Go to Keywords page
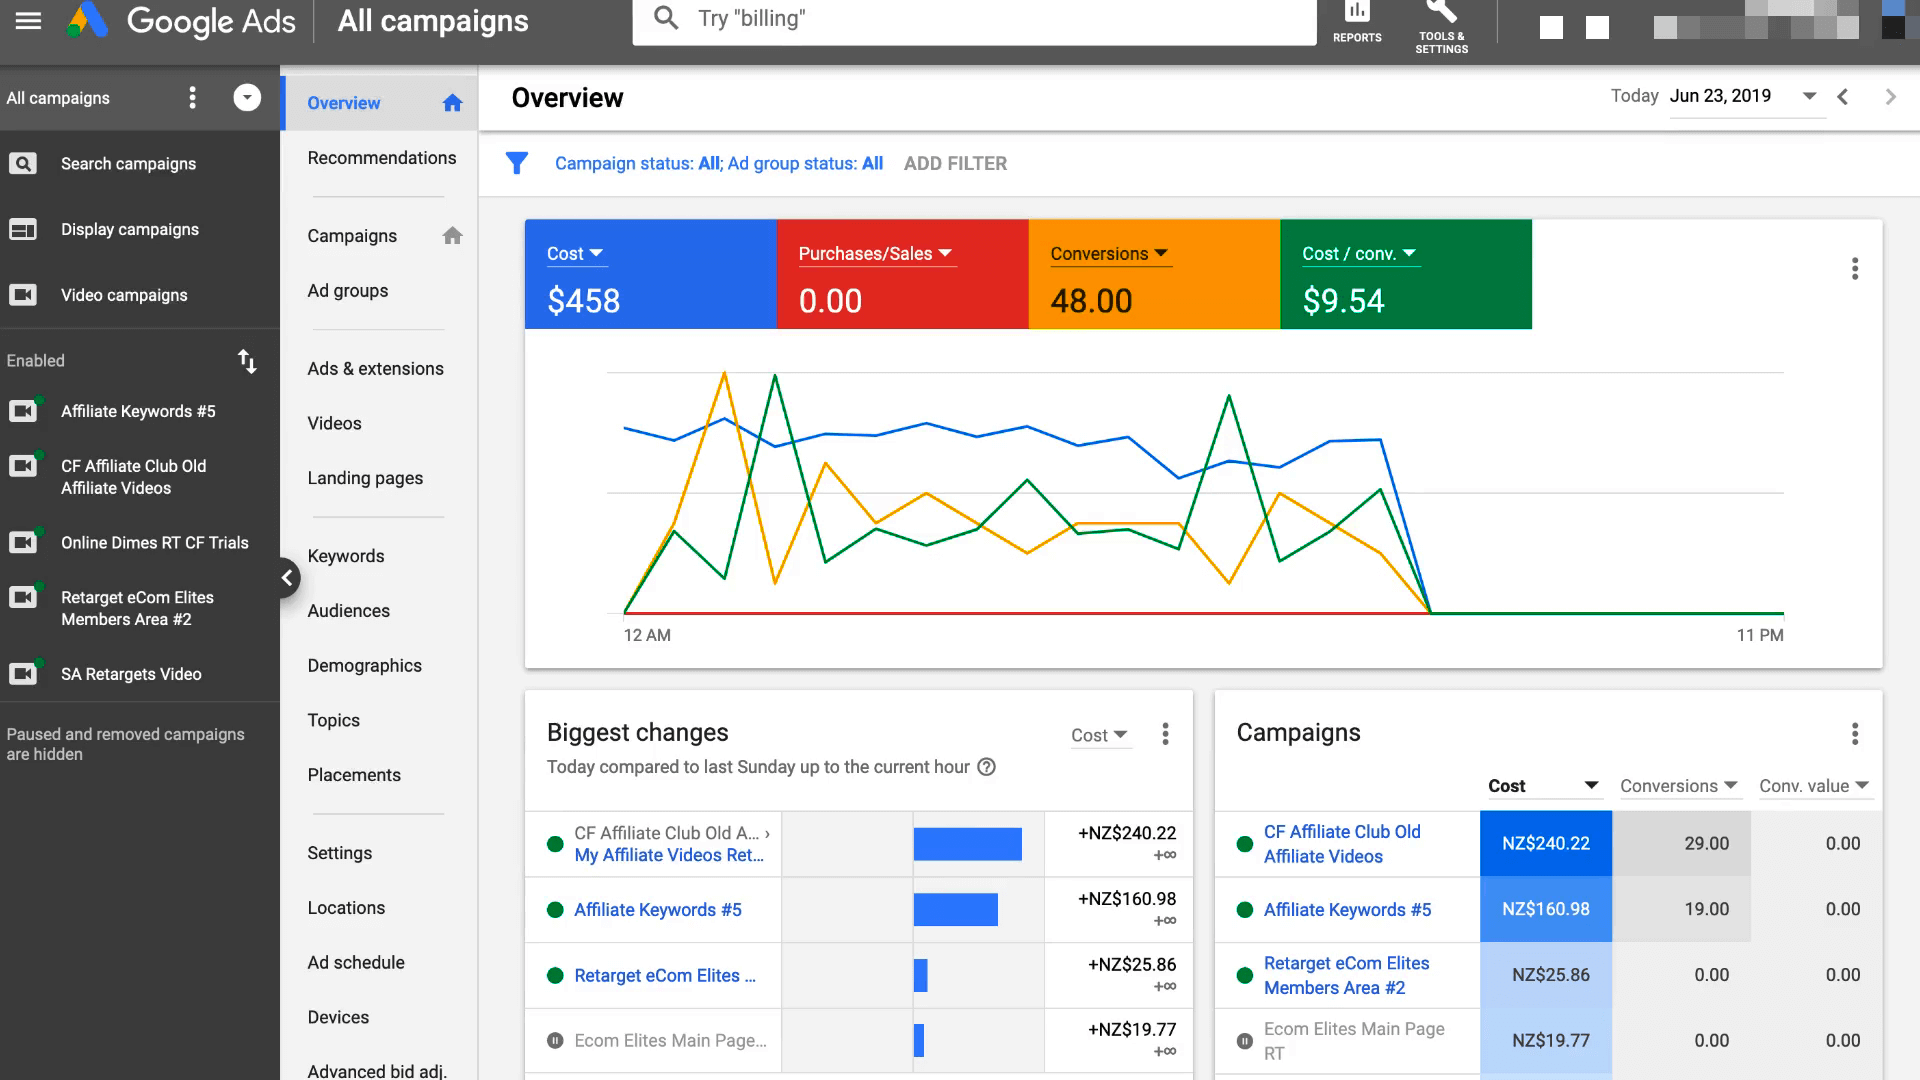 (x=346, y=556)
